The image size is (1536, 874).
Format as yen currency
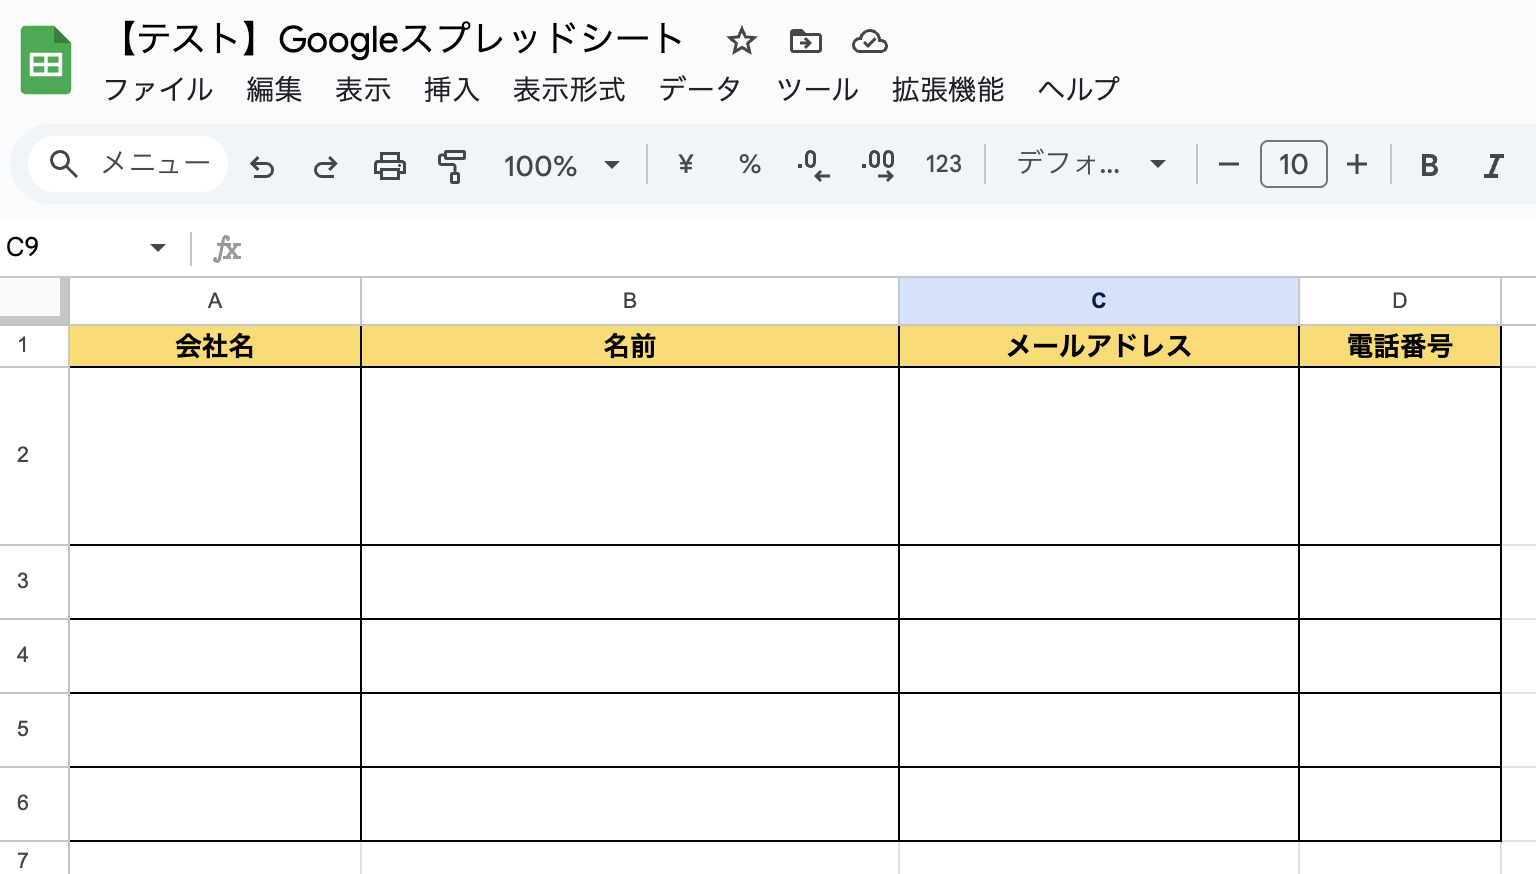point(685,164)
